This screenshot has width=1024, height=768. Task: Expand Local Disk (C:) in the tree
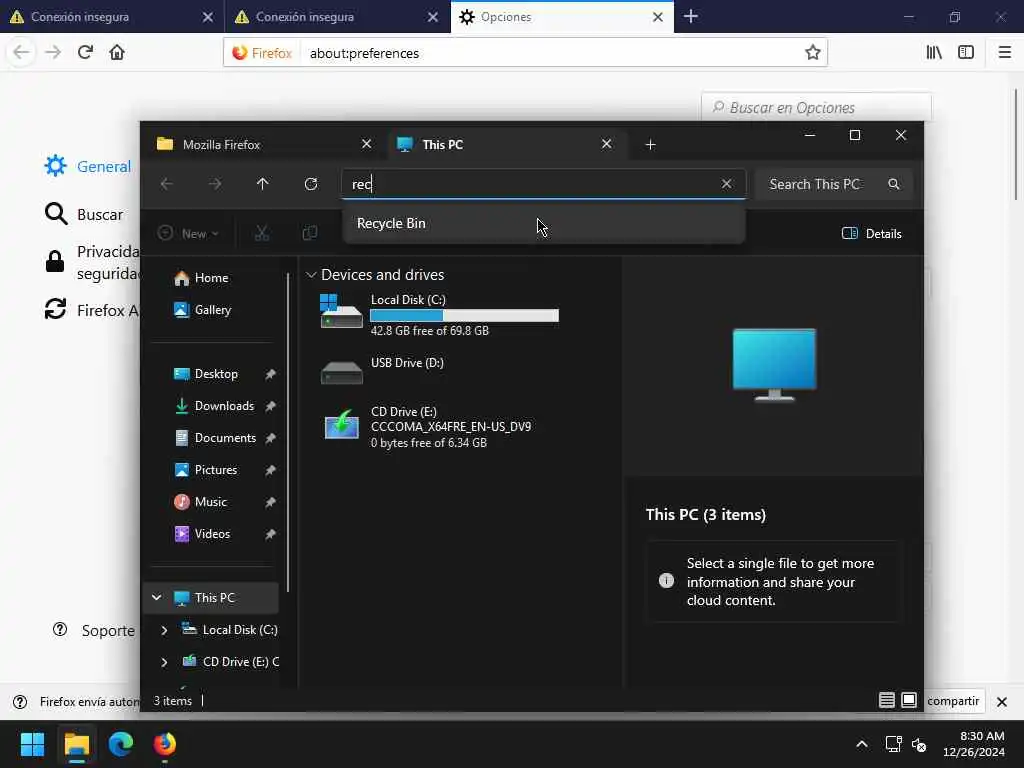point(165,630)
